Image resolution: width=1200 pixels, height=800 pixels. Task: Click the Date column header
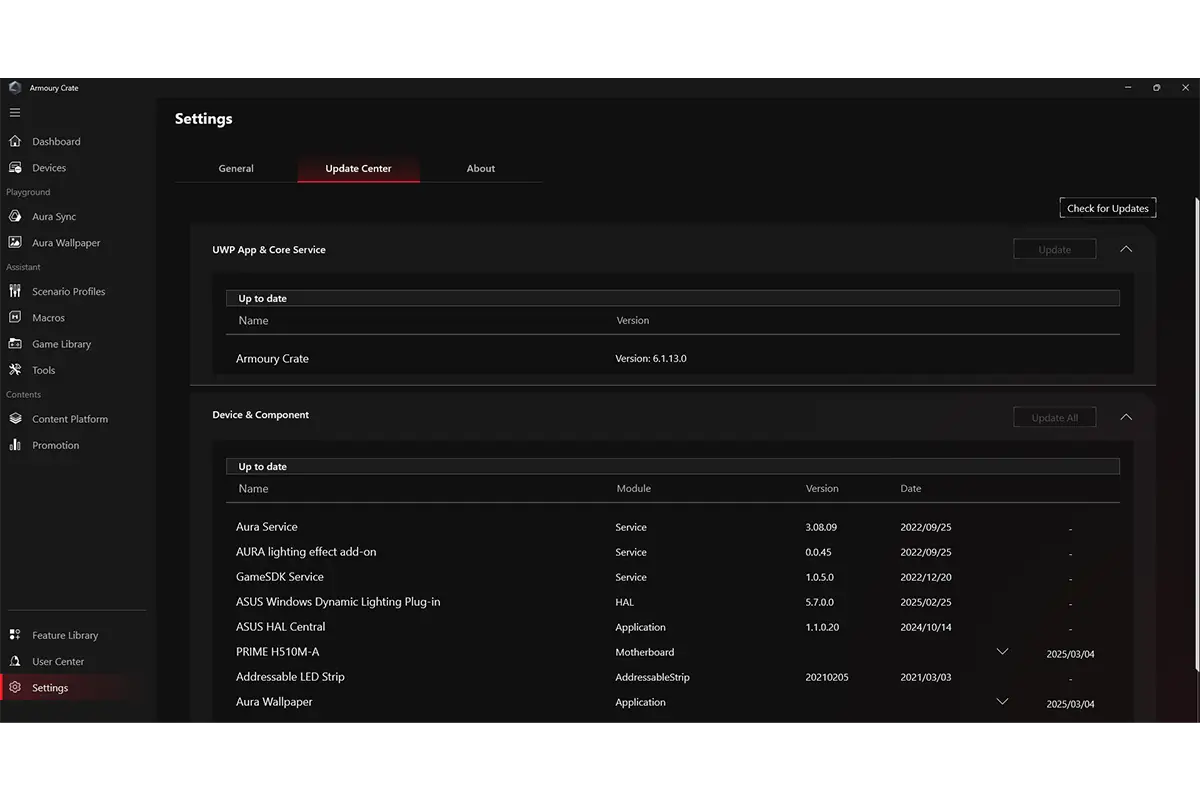pyautogui.click(x=911, y=489)
